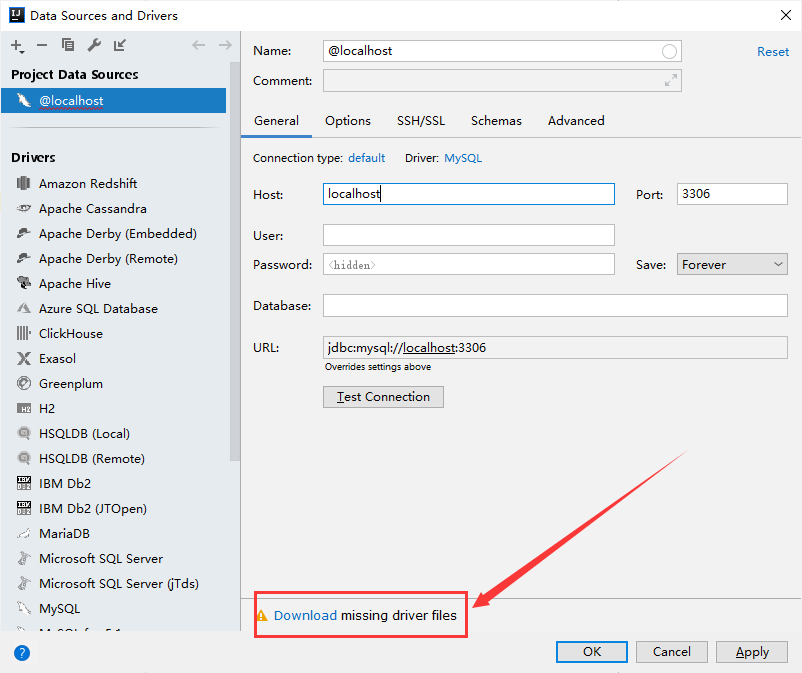The width and height of the screenshot is (802, 673).
Task: Select the HSQLDB (Local) driver icon
Action: pyautogui.click(x=24, y=433)
